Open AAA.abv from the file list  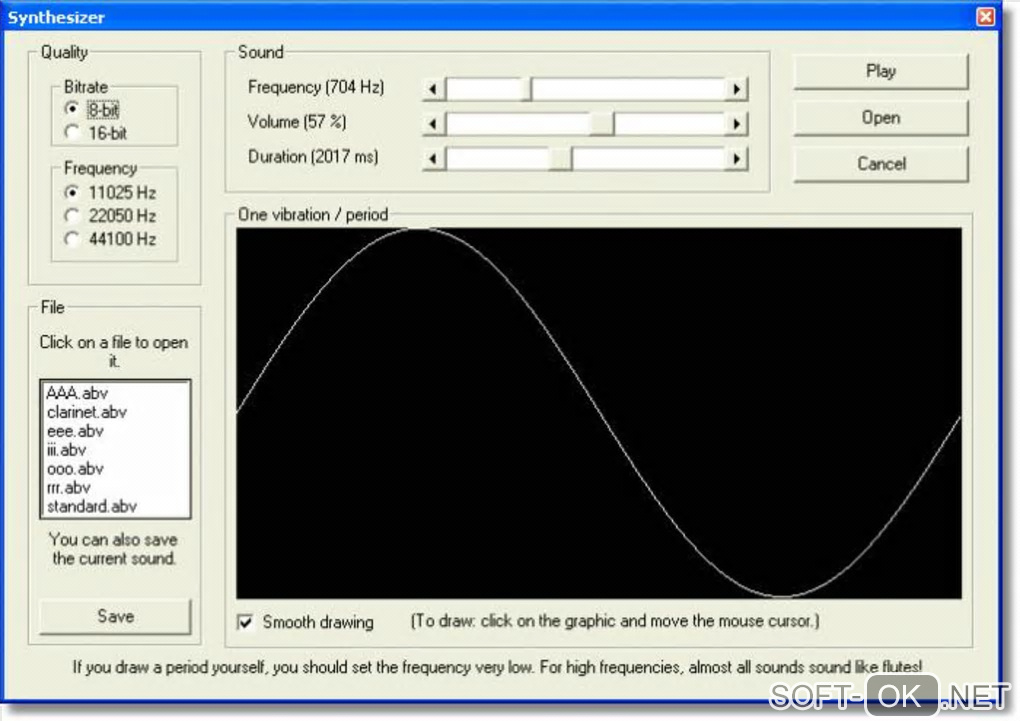pos(115,393)
